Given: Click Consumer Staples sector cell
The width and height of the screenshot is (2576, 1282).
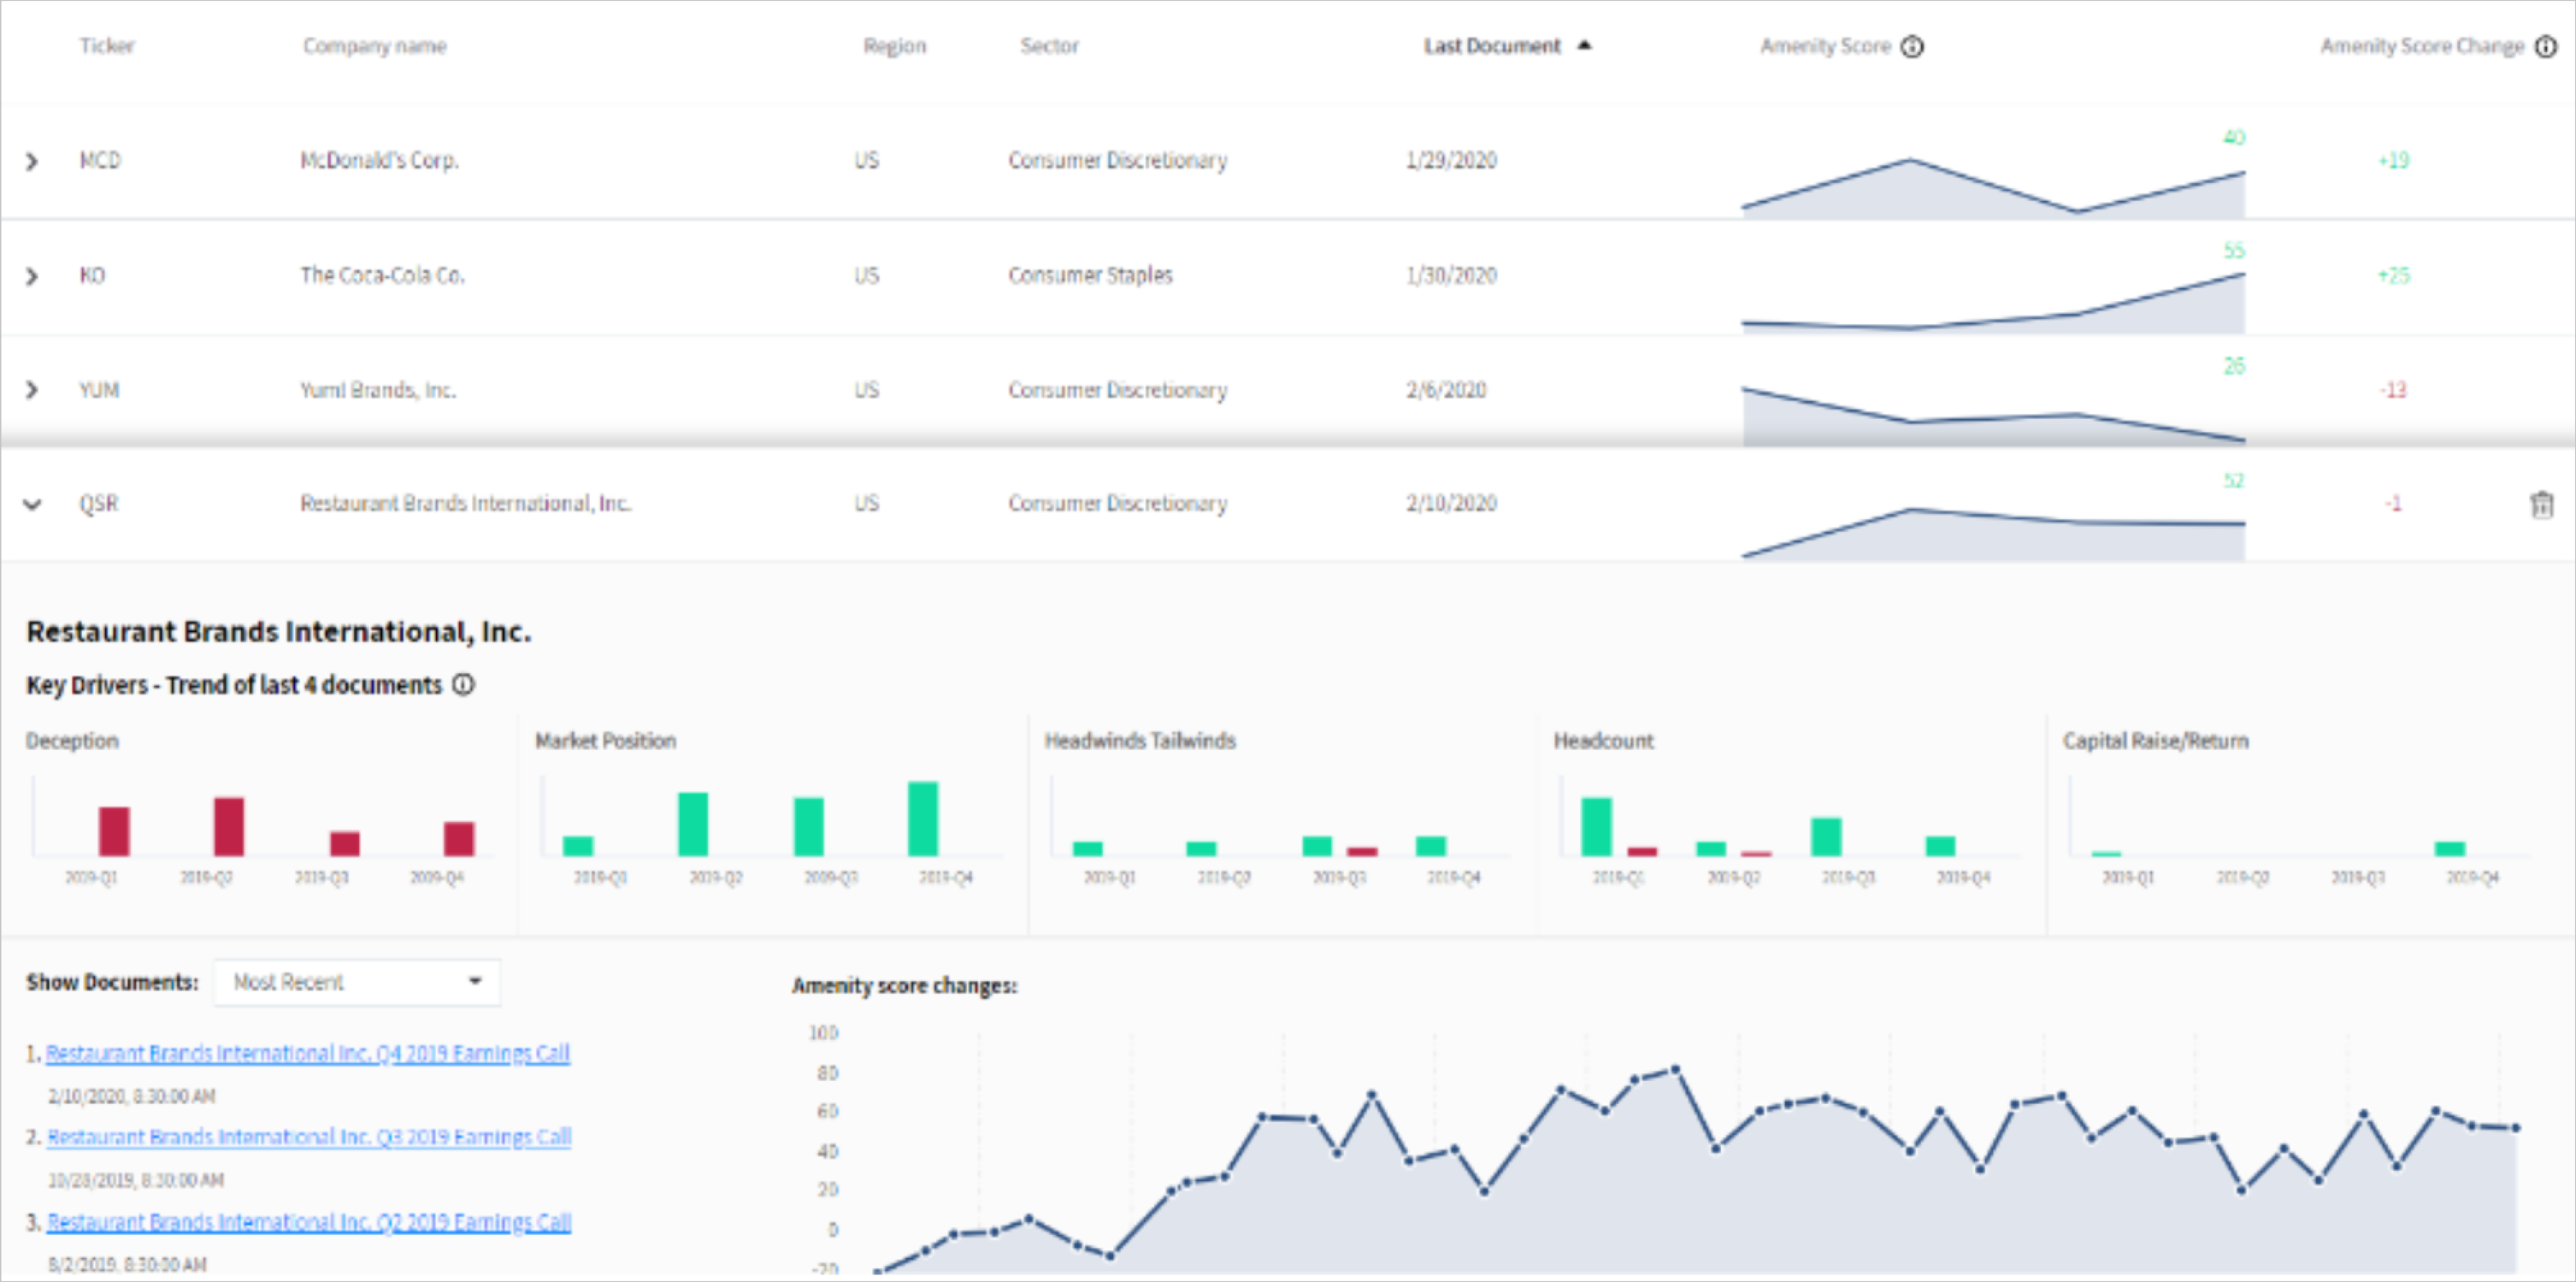Looking at the screenshot, I should point(1090,275).
